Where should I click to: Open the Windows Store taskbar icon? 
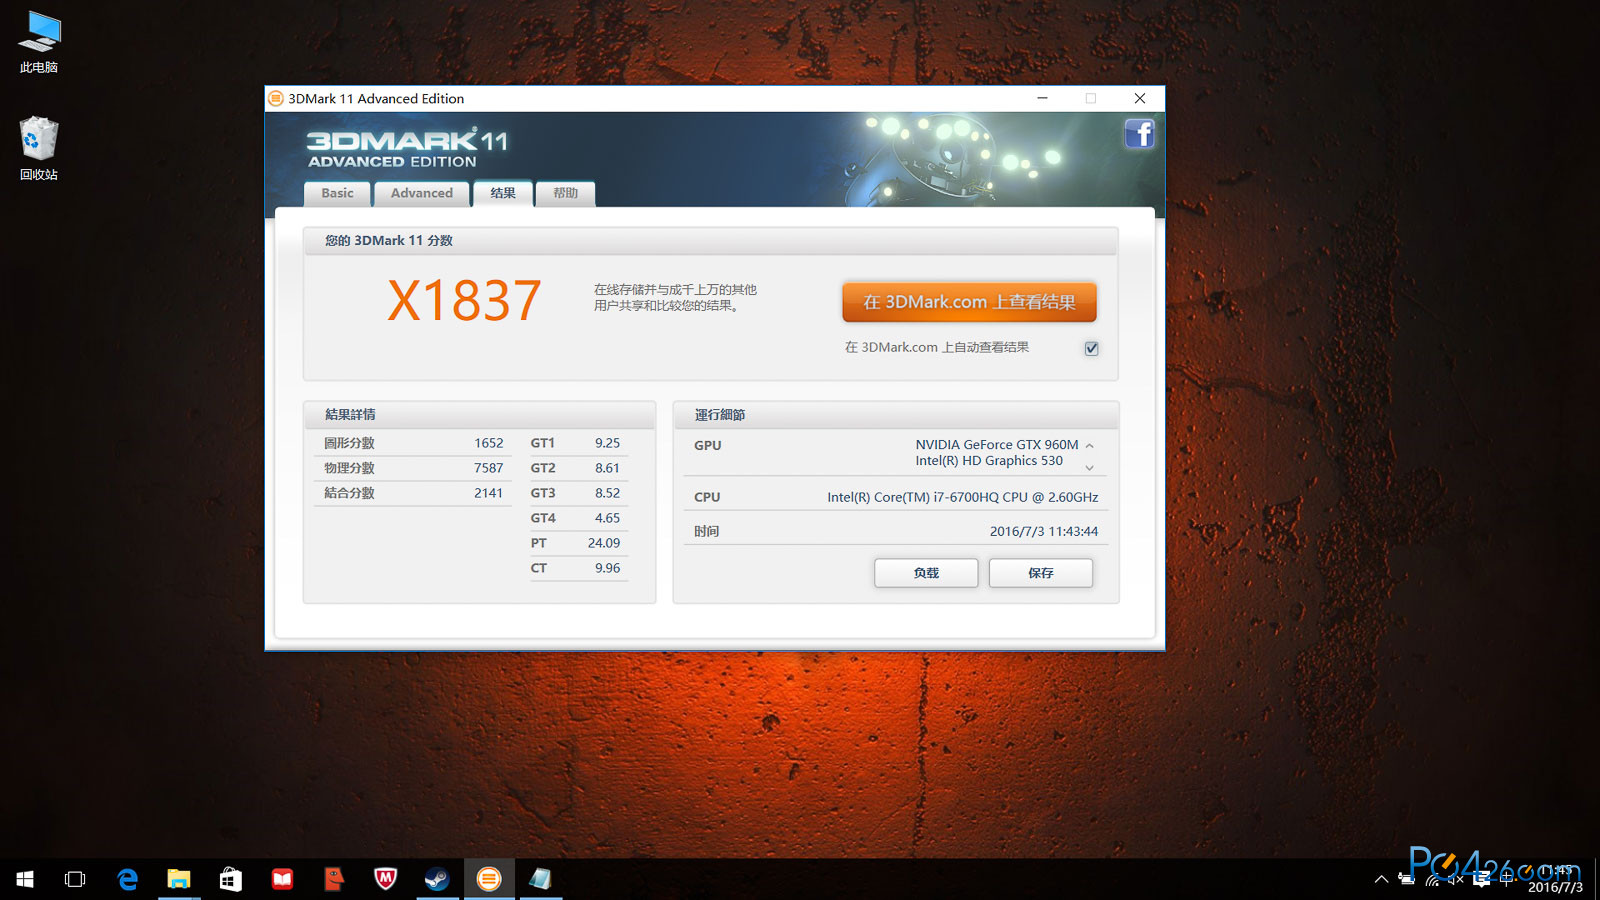(x=231, y=879)
